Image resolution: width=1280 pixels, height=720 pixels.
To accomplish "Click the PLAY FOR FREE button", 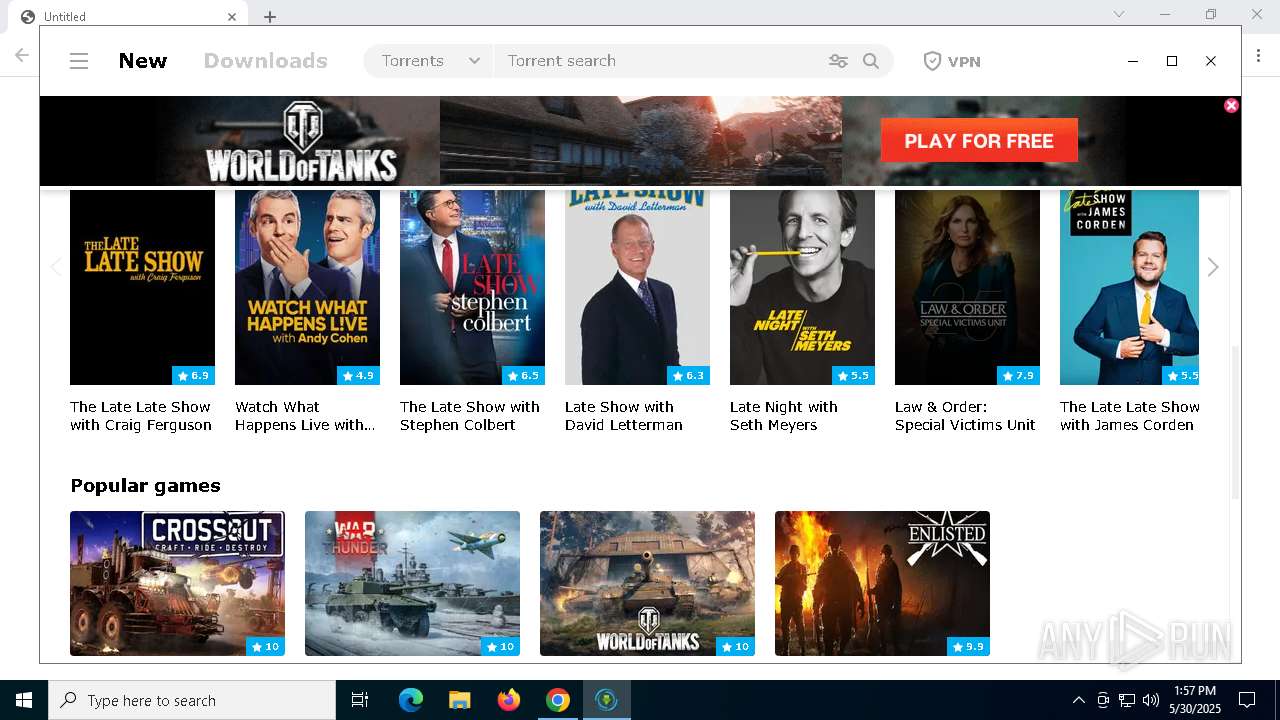I will pyautogui.click(x=979, y=141).
